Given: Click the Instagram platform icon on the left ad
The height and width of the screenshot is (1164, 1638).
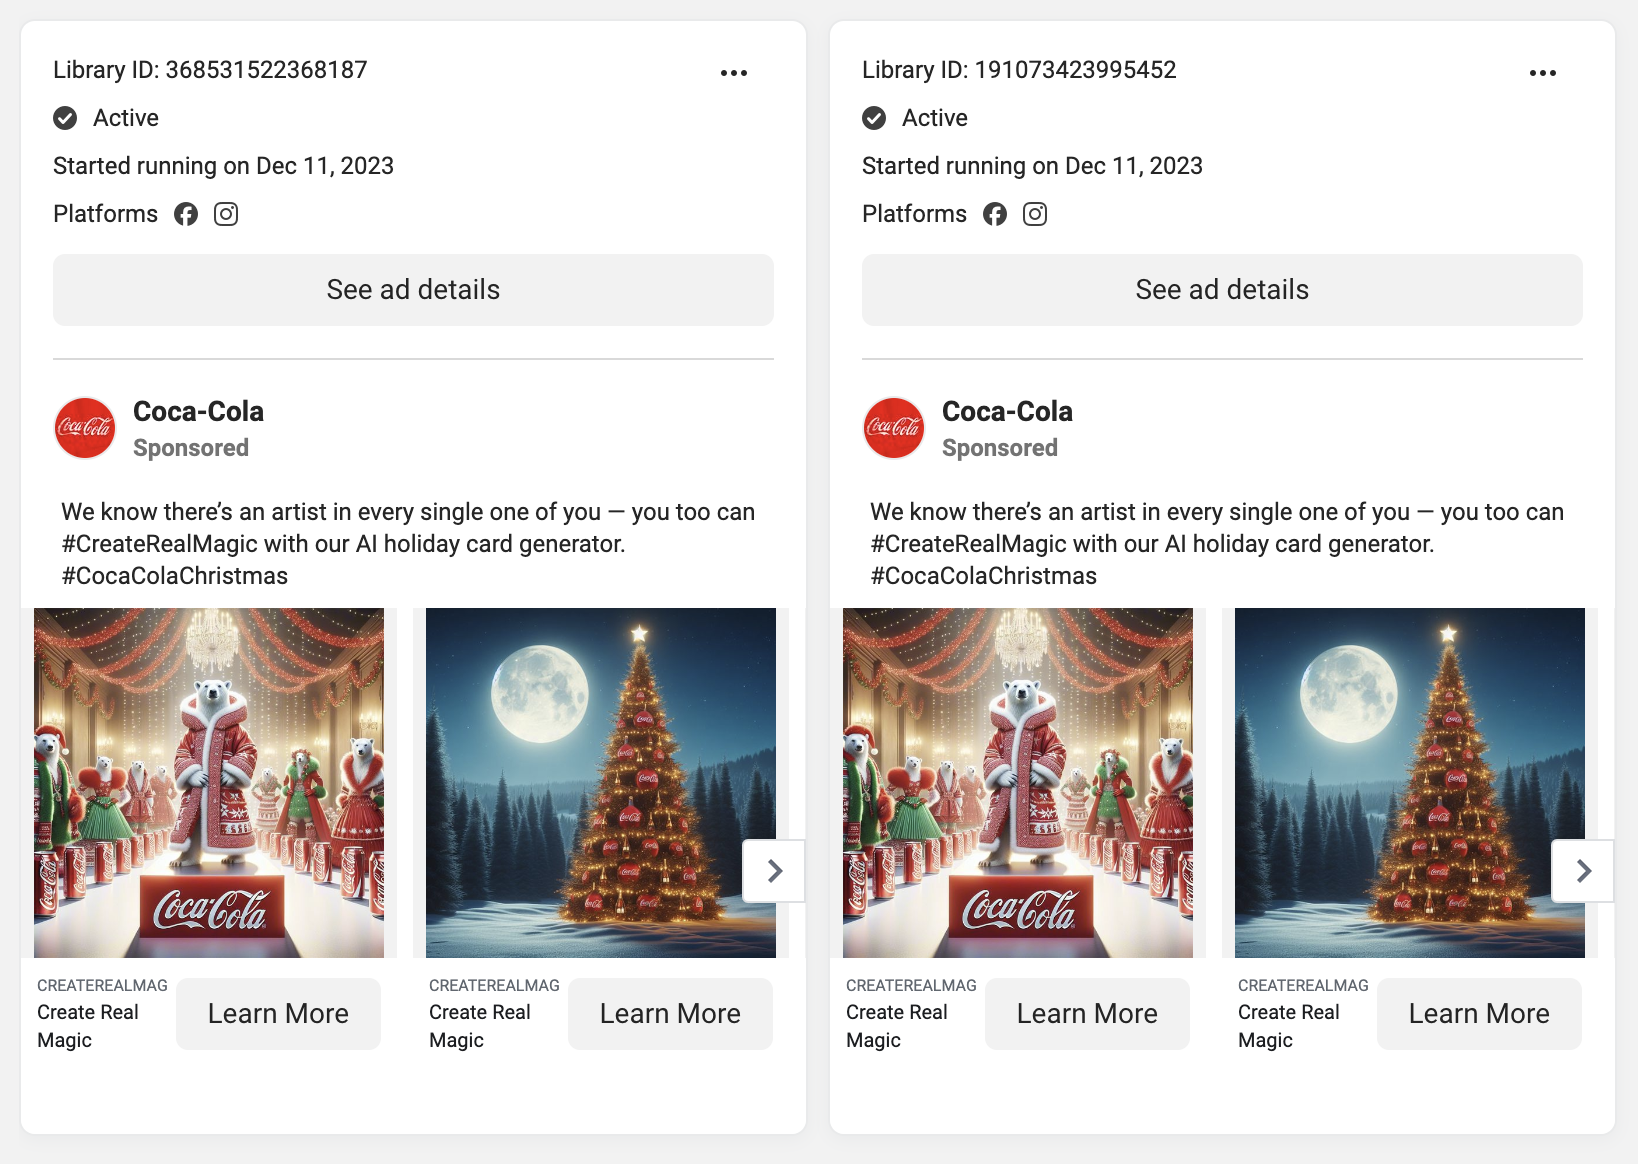Looking at the screenshot, I should [x=226, y=214].
